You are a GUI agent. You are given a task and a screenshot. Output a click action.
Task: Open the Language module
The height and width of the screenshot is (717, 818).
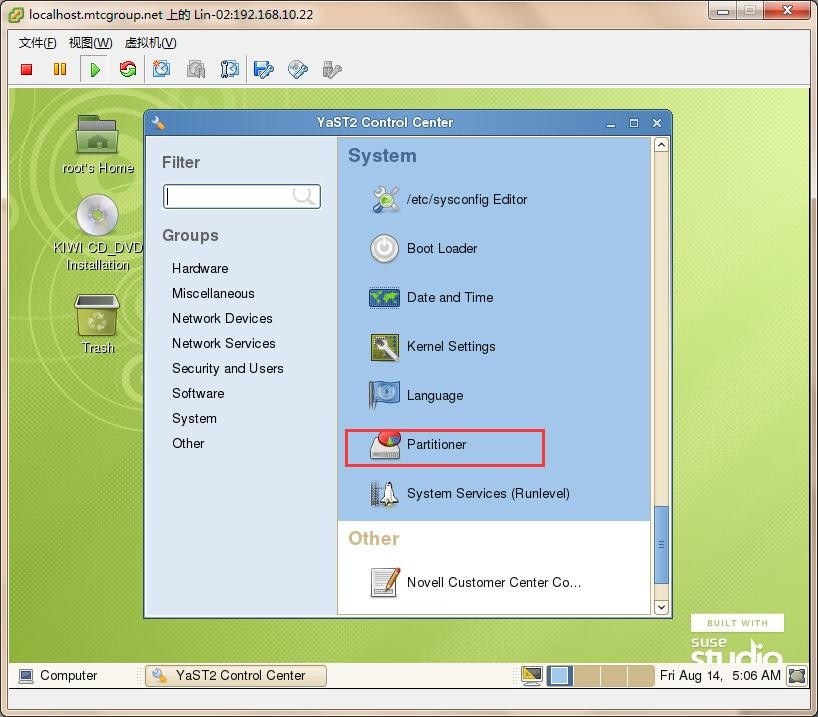point(416,396)
